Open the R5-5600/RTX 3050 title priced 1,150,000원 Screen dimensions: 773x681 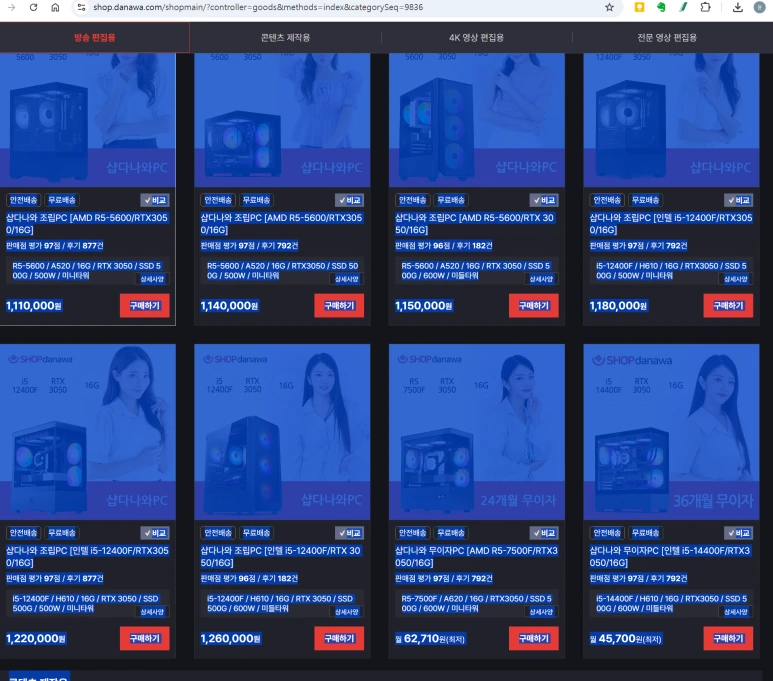(x=474, y=224)
